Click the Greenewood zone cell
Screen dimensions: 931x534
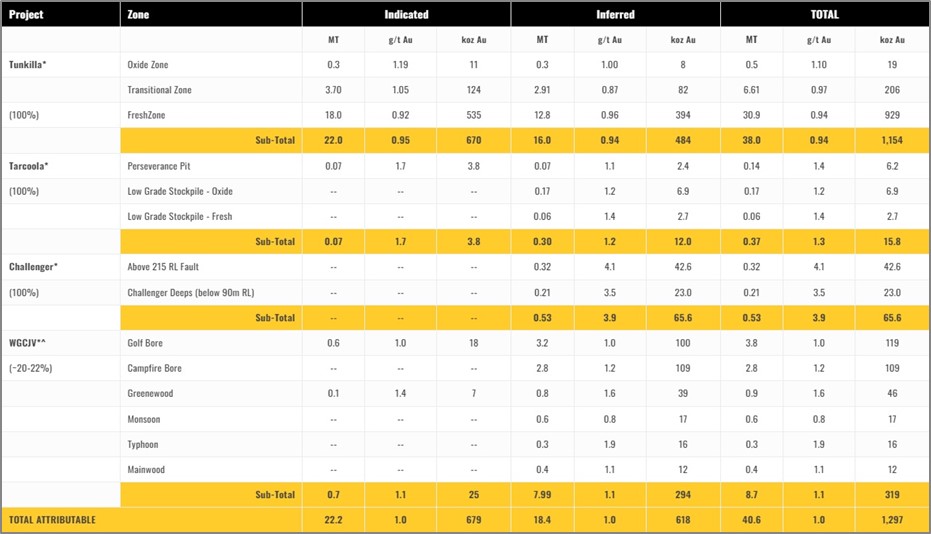[150, 393]
